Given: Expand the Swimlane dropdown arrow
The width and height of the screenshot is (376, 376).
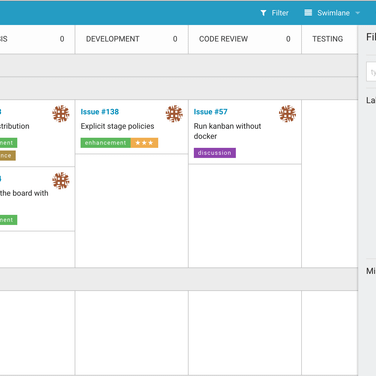Looking at the screenshot, I should [358, 13].
